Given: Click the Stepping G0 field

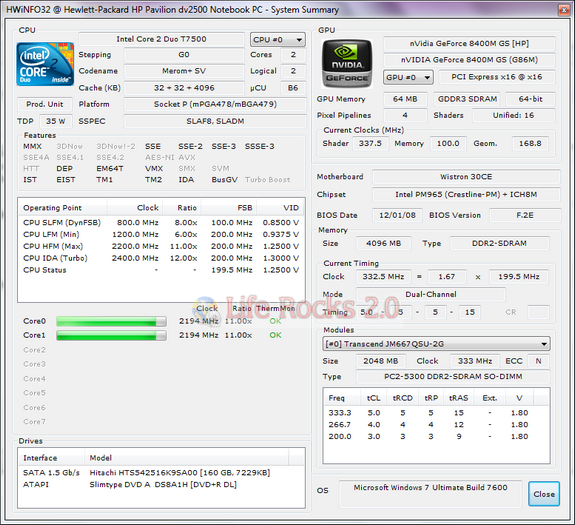Looking at the screenshot, I should pyautogui.click(x=184, y=55).
